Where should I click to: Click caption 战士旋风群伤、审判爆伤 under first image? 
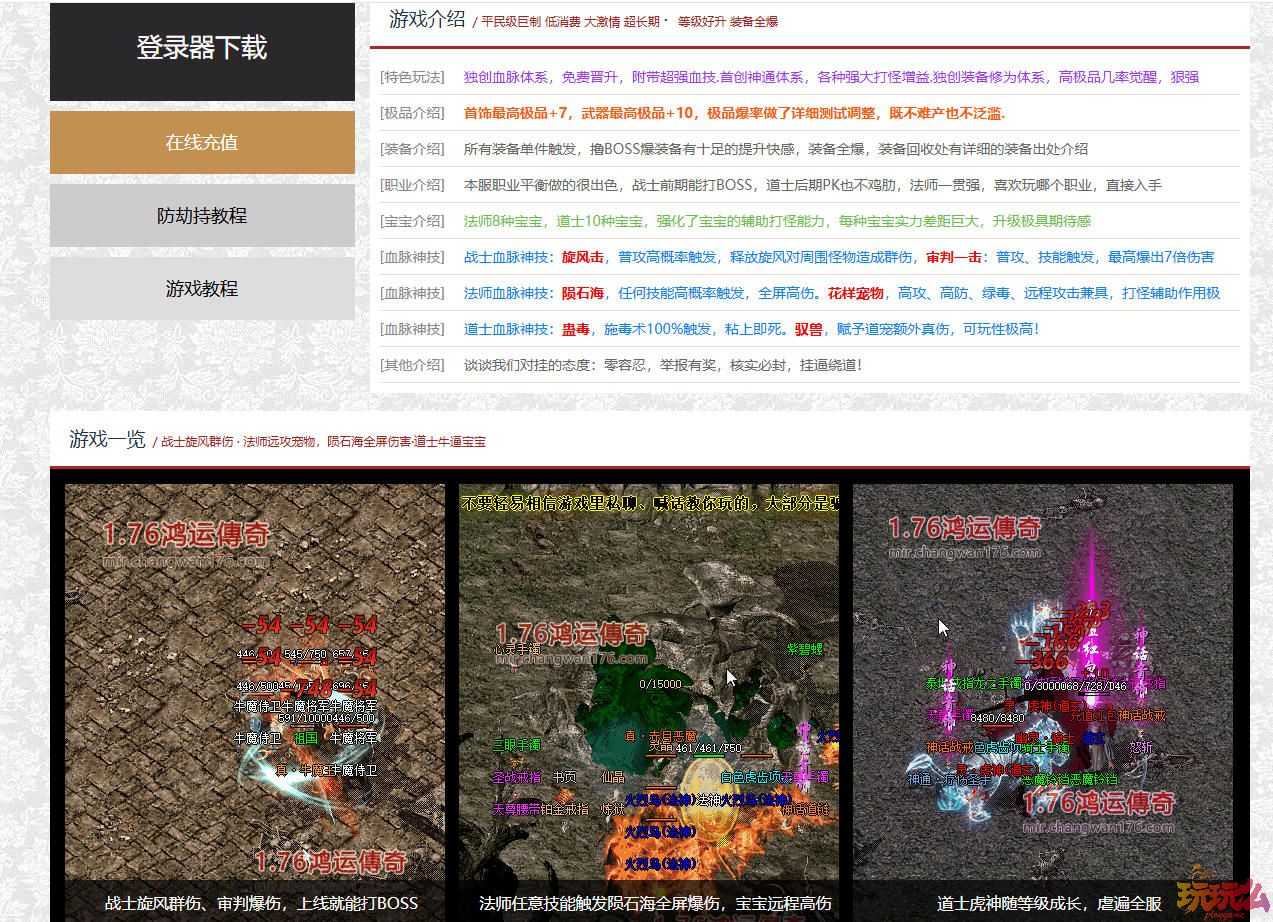click(x=261, y=903)
